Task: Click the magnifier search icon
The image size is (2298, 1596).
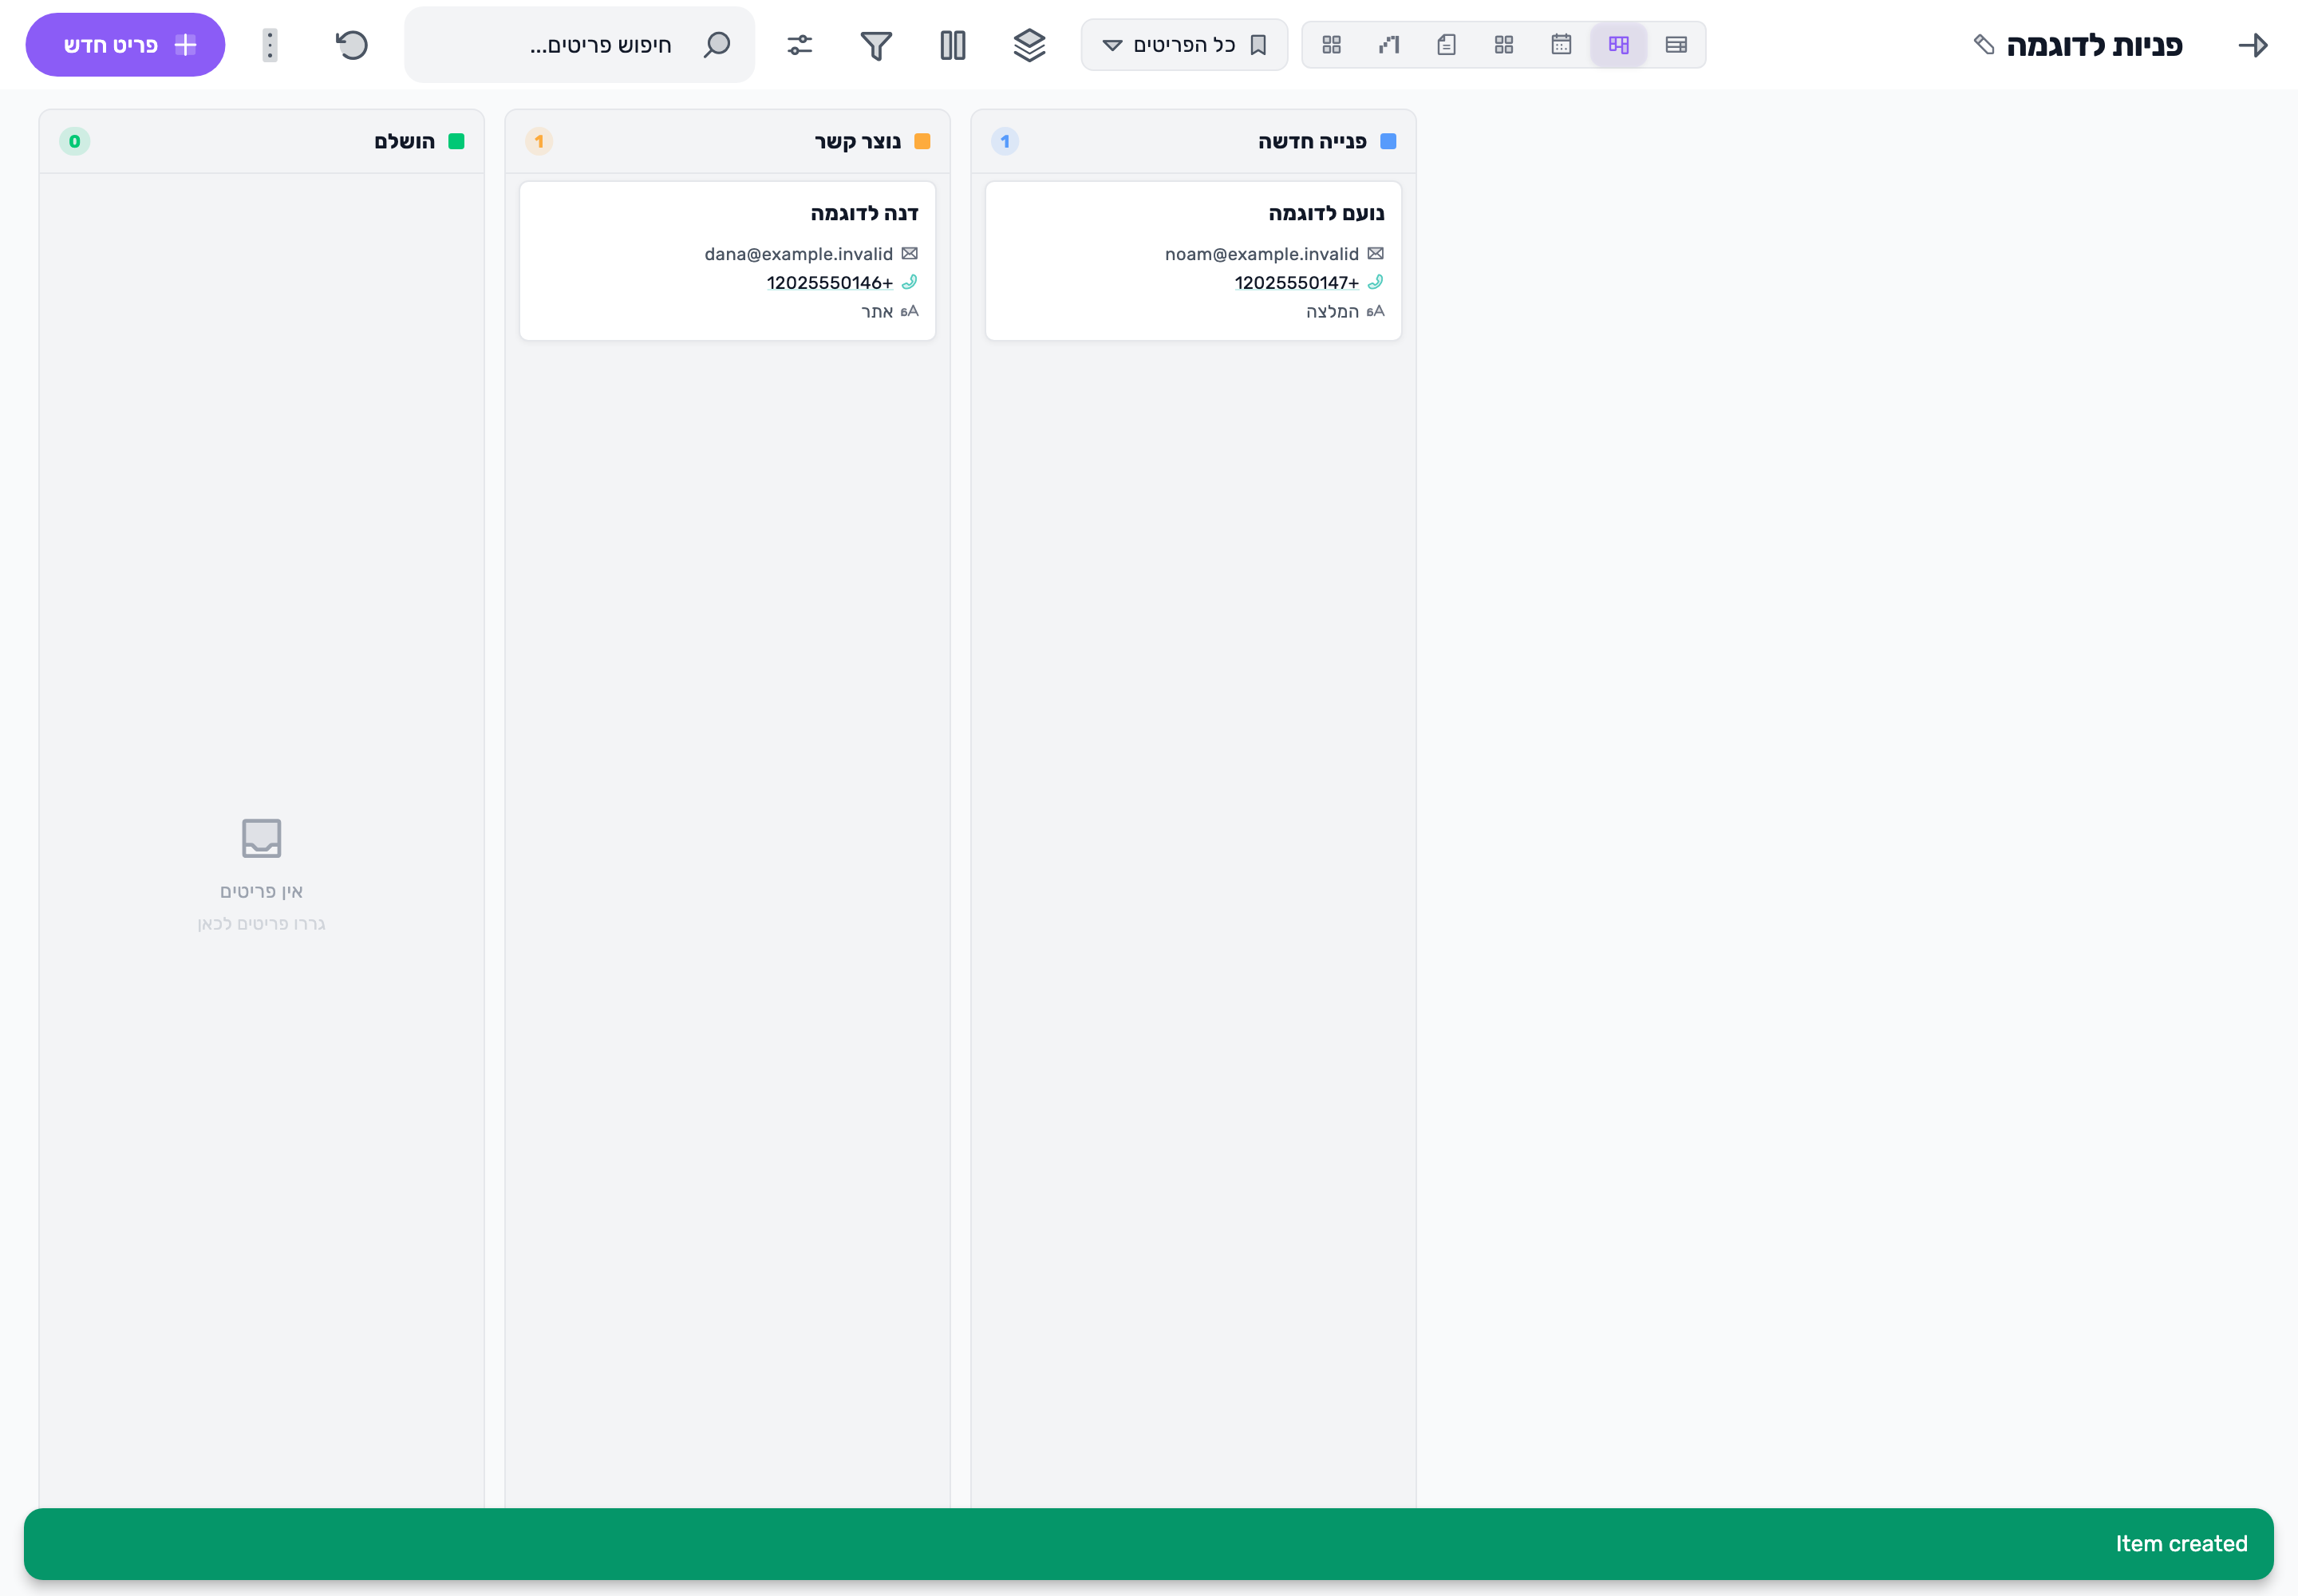Action: (x=717, y=45)
